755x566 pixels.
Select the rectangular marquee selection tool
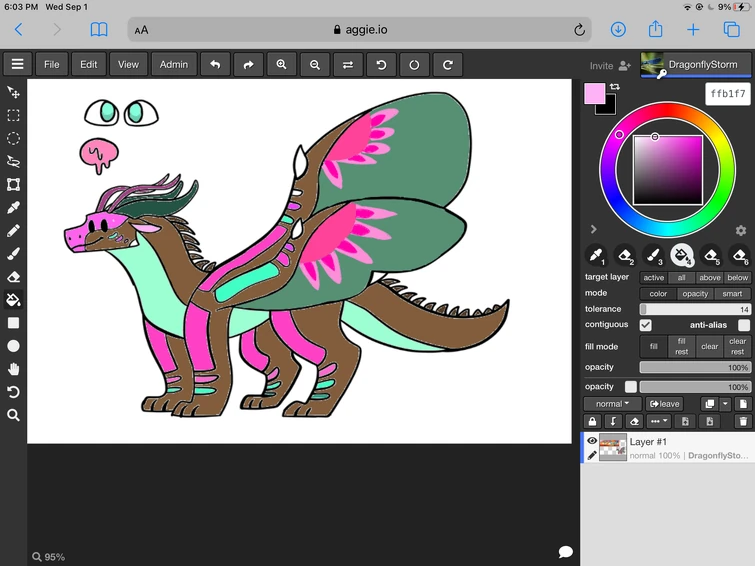[x=13, y=115]
